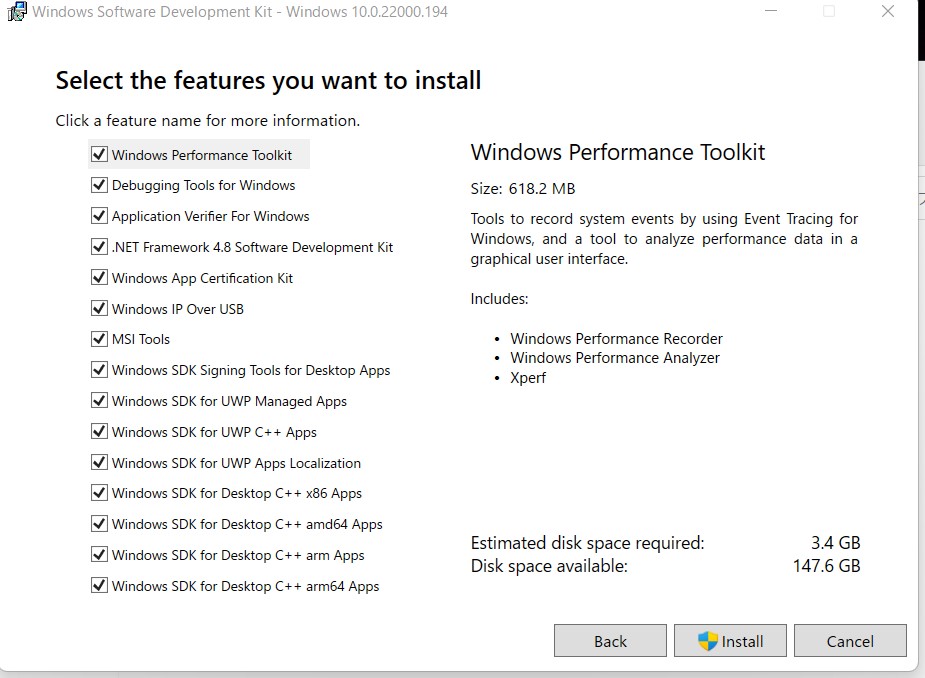Close the SDK setup window

(887, 13)
